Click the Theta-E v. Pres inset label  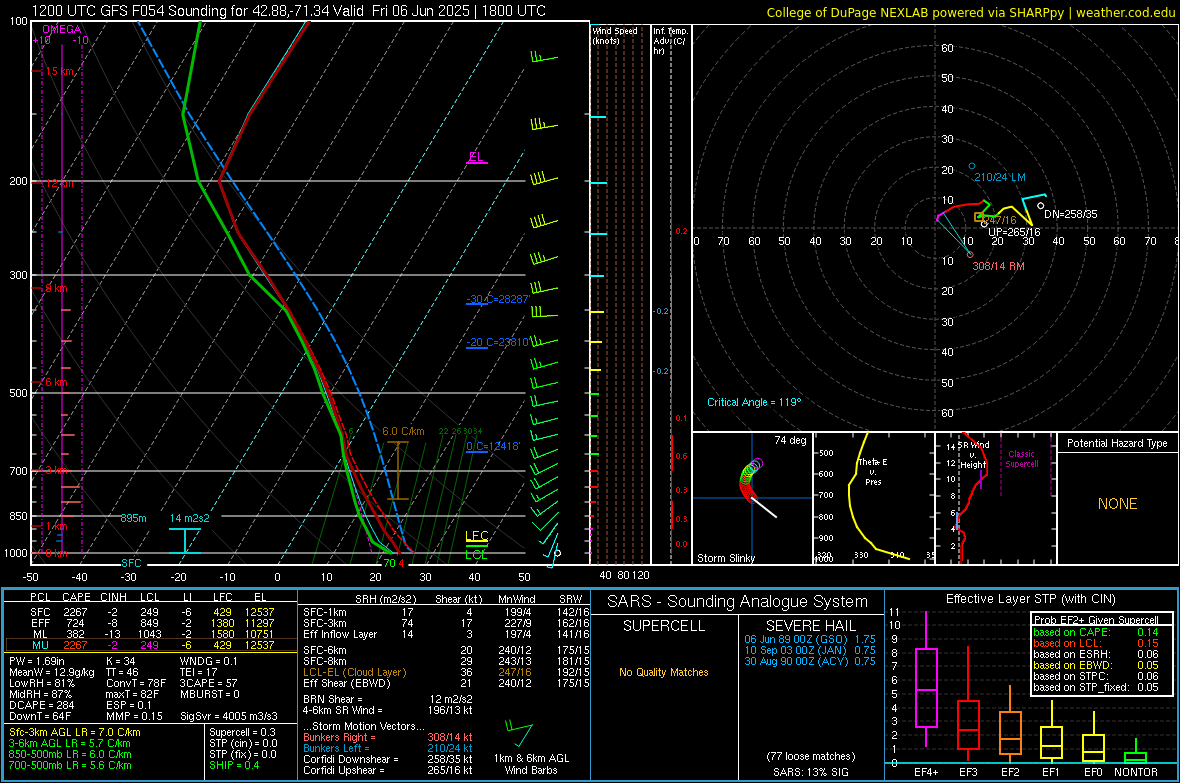click(873, 471)
